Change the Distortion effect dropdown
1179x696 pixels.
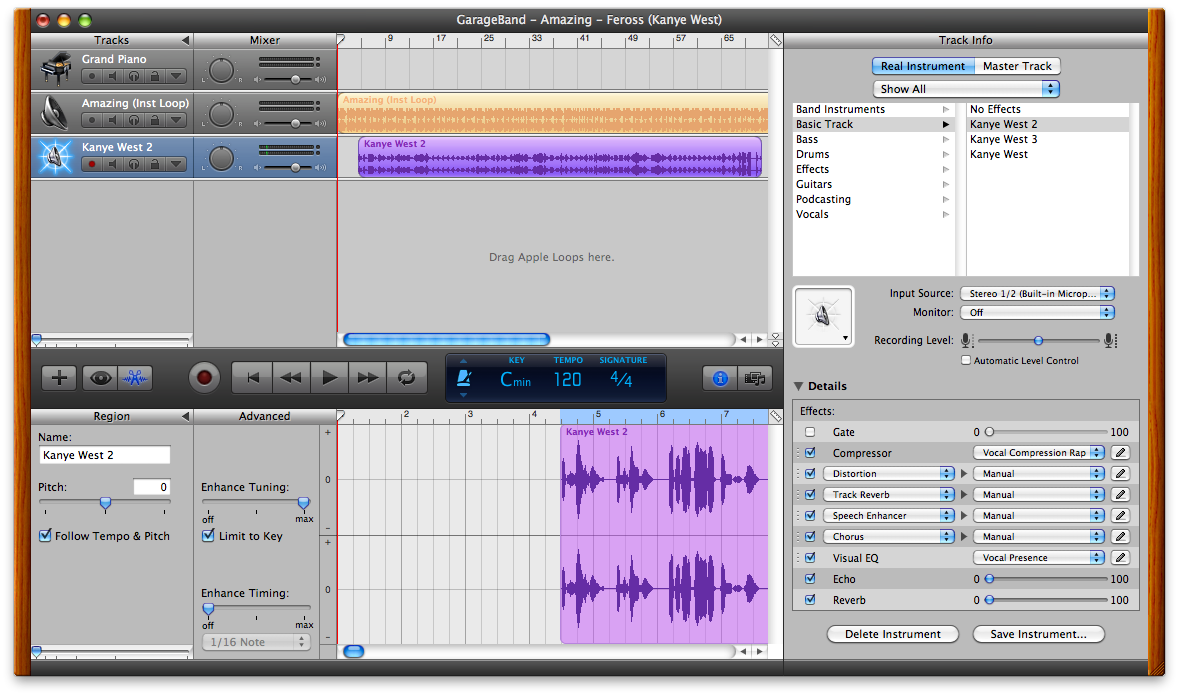click(888, 473)
